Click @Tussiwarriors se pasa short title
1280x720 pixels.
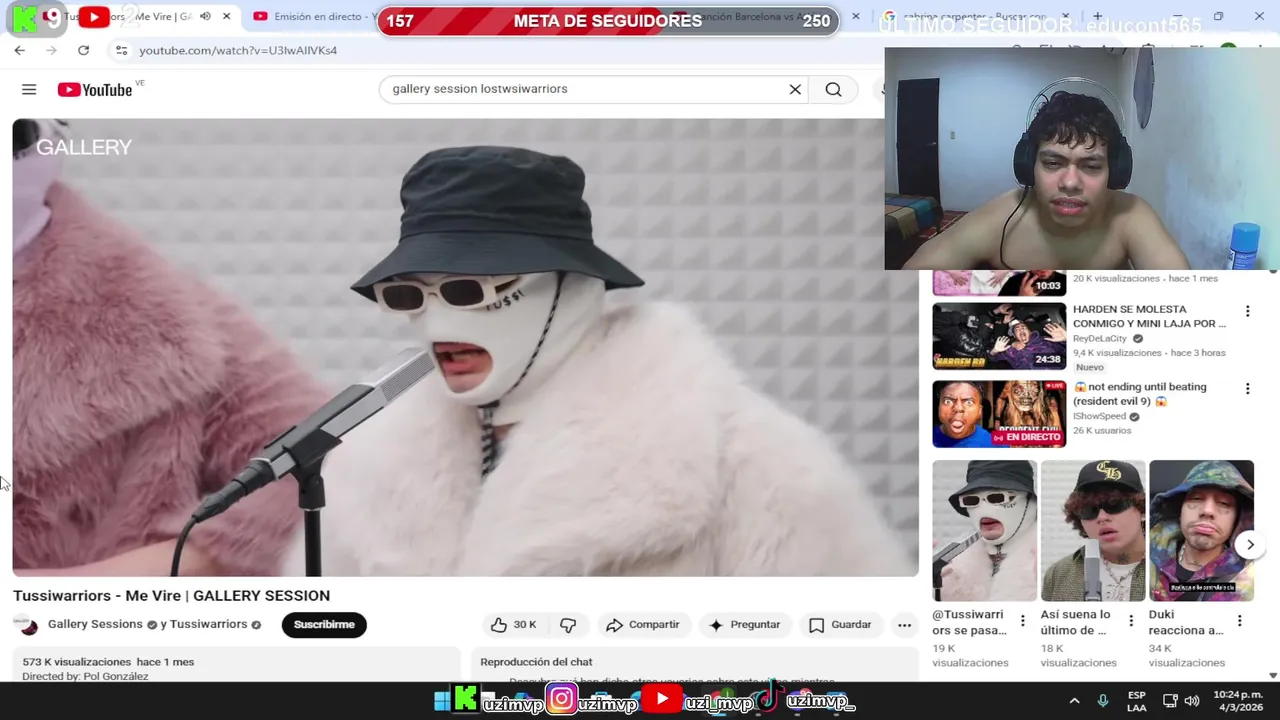(969, 622)
